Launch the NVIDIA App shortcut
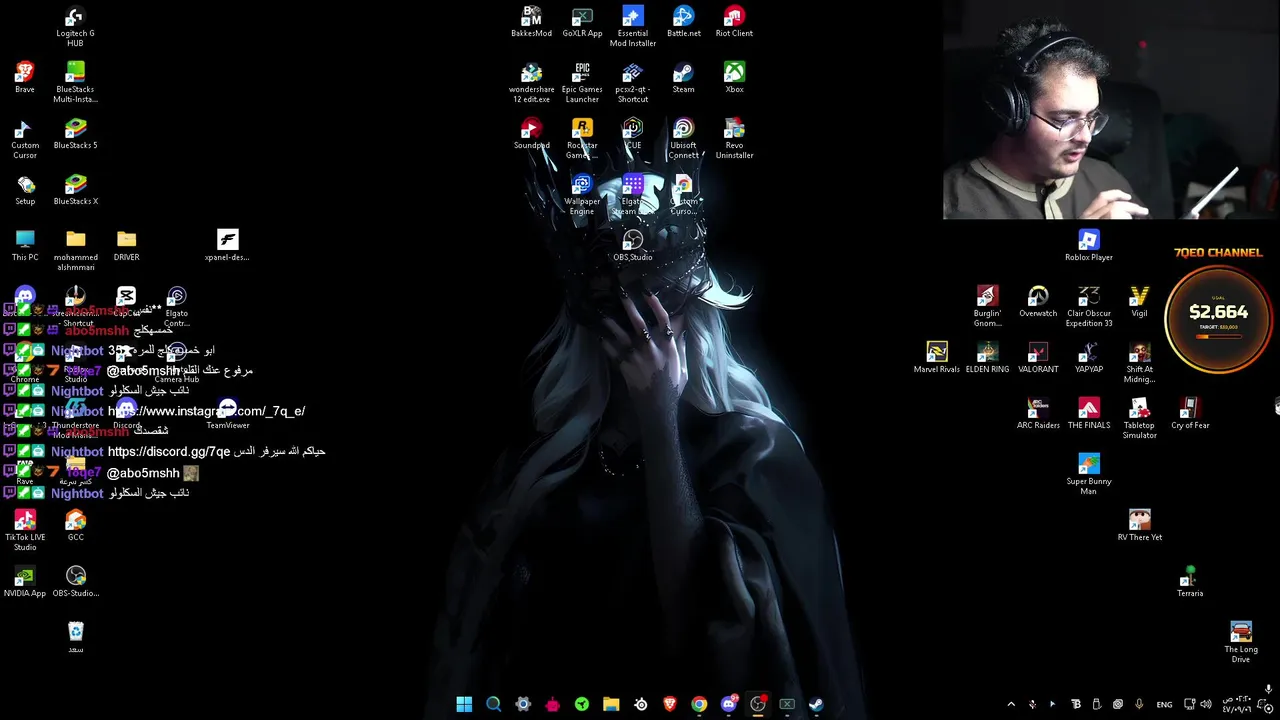1280x720 pixels. [25, 582]
